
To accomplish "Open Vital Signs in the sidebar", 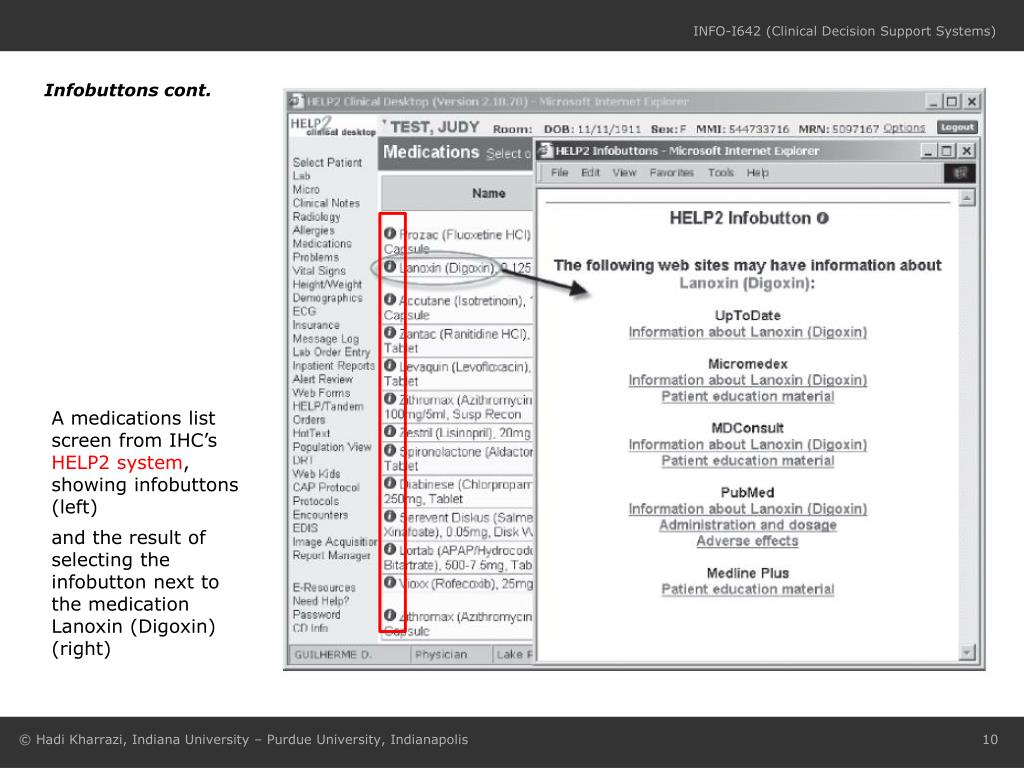I will pyautogui.click(x=319, y=271).
